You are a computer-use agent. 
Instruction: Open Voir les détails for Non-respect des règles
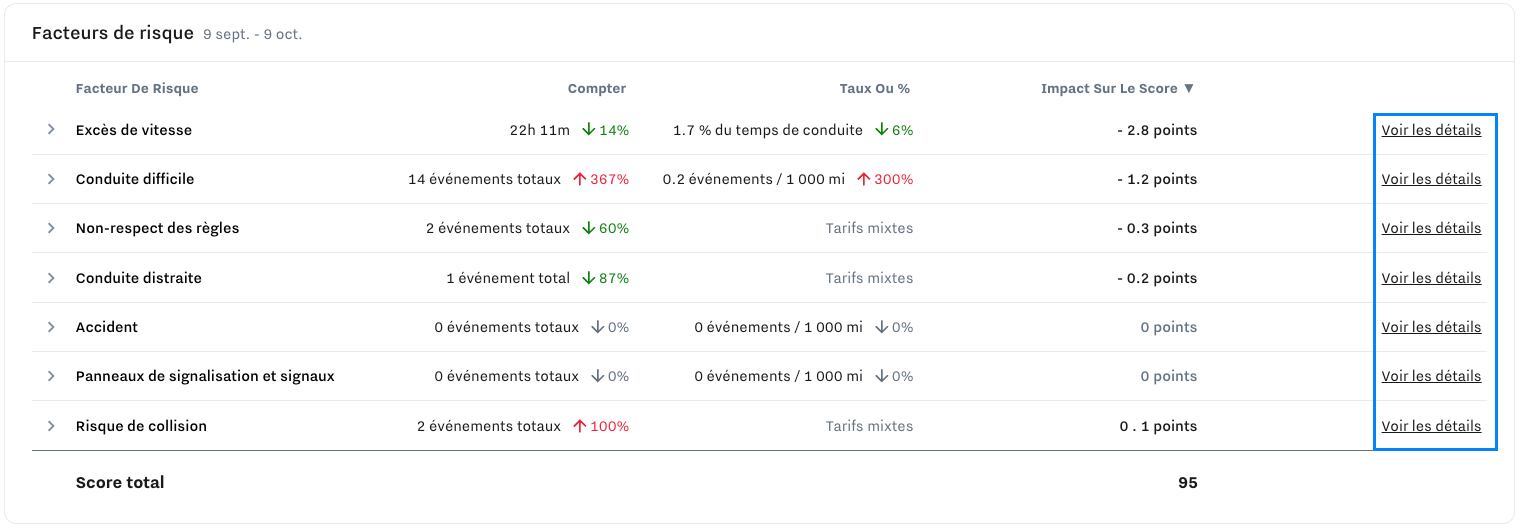point(1431,228)
